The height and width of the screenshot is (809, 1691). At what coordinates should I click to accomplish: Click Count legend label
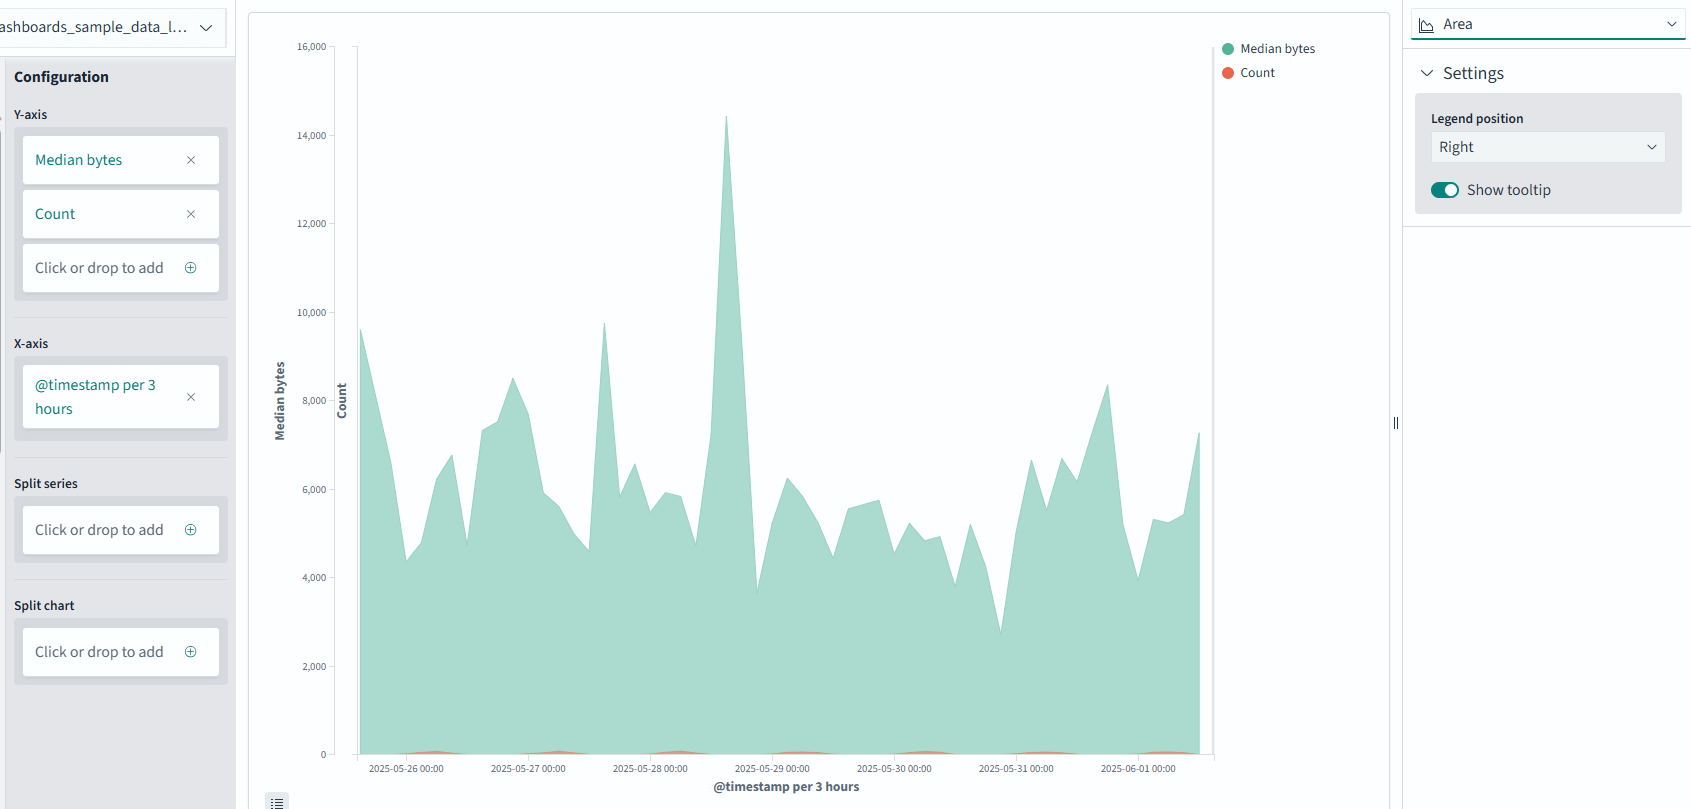click(1257, 73)
